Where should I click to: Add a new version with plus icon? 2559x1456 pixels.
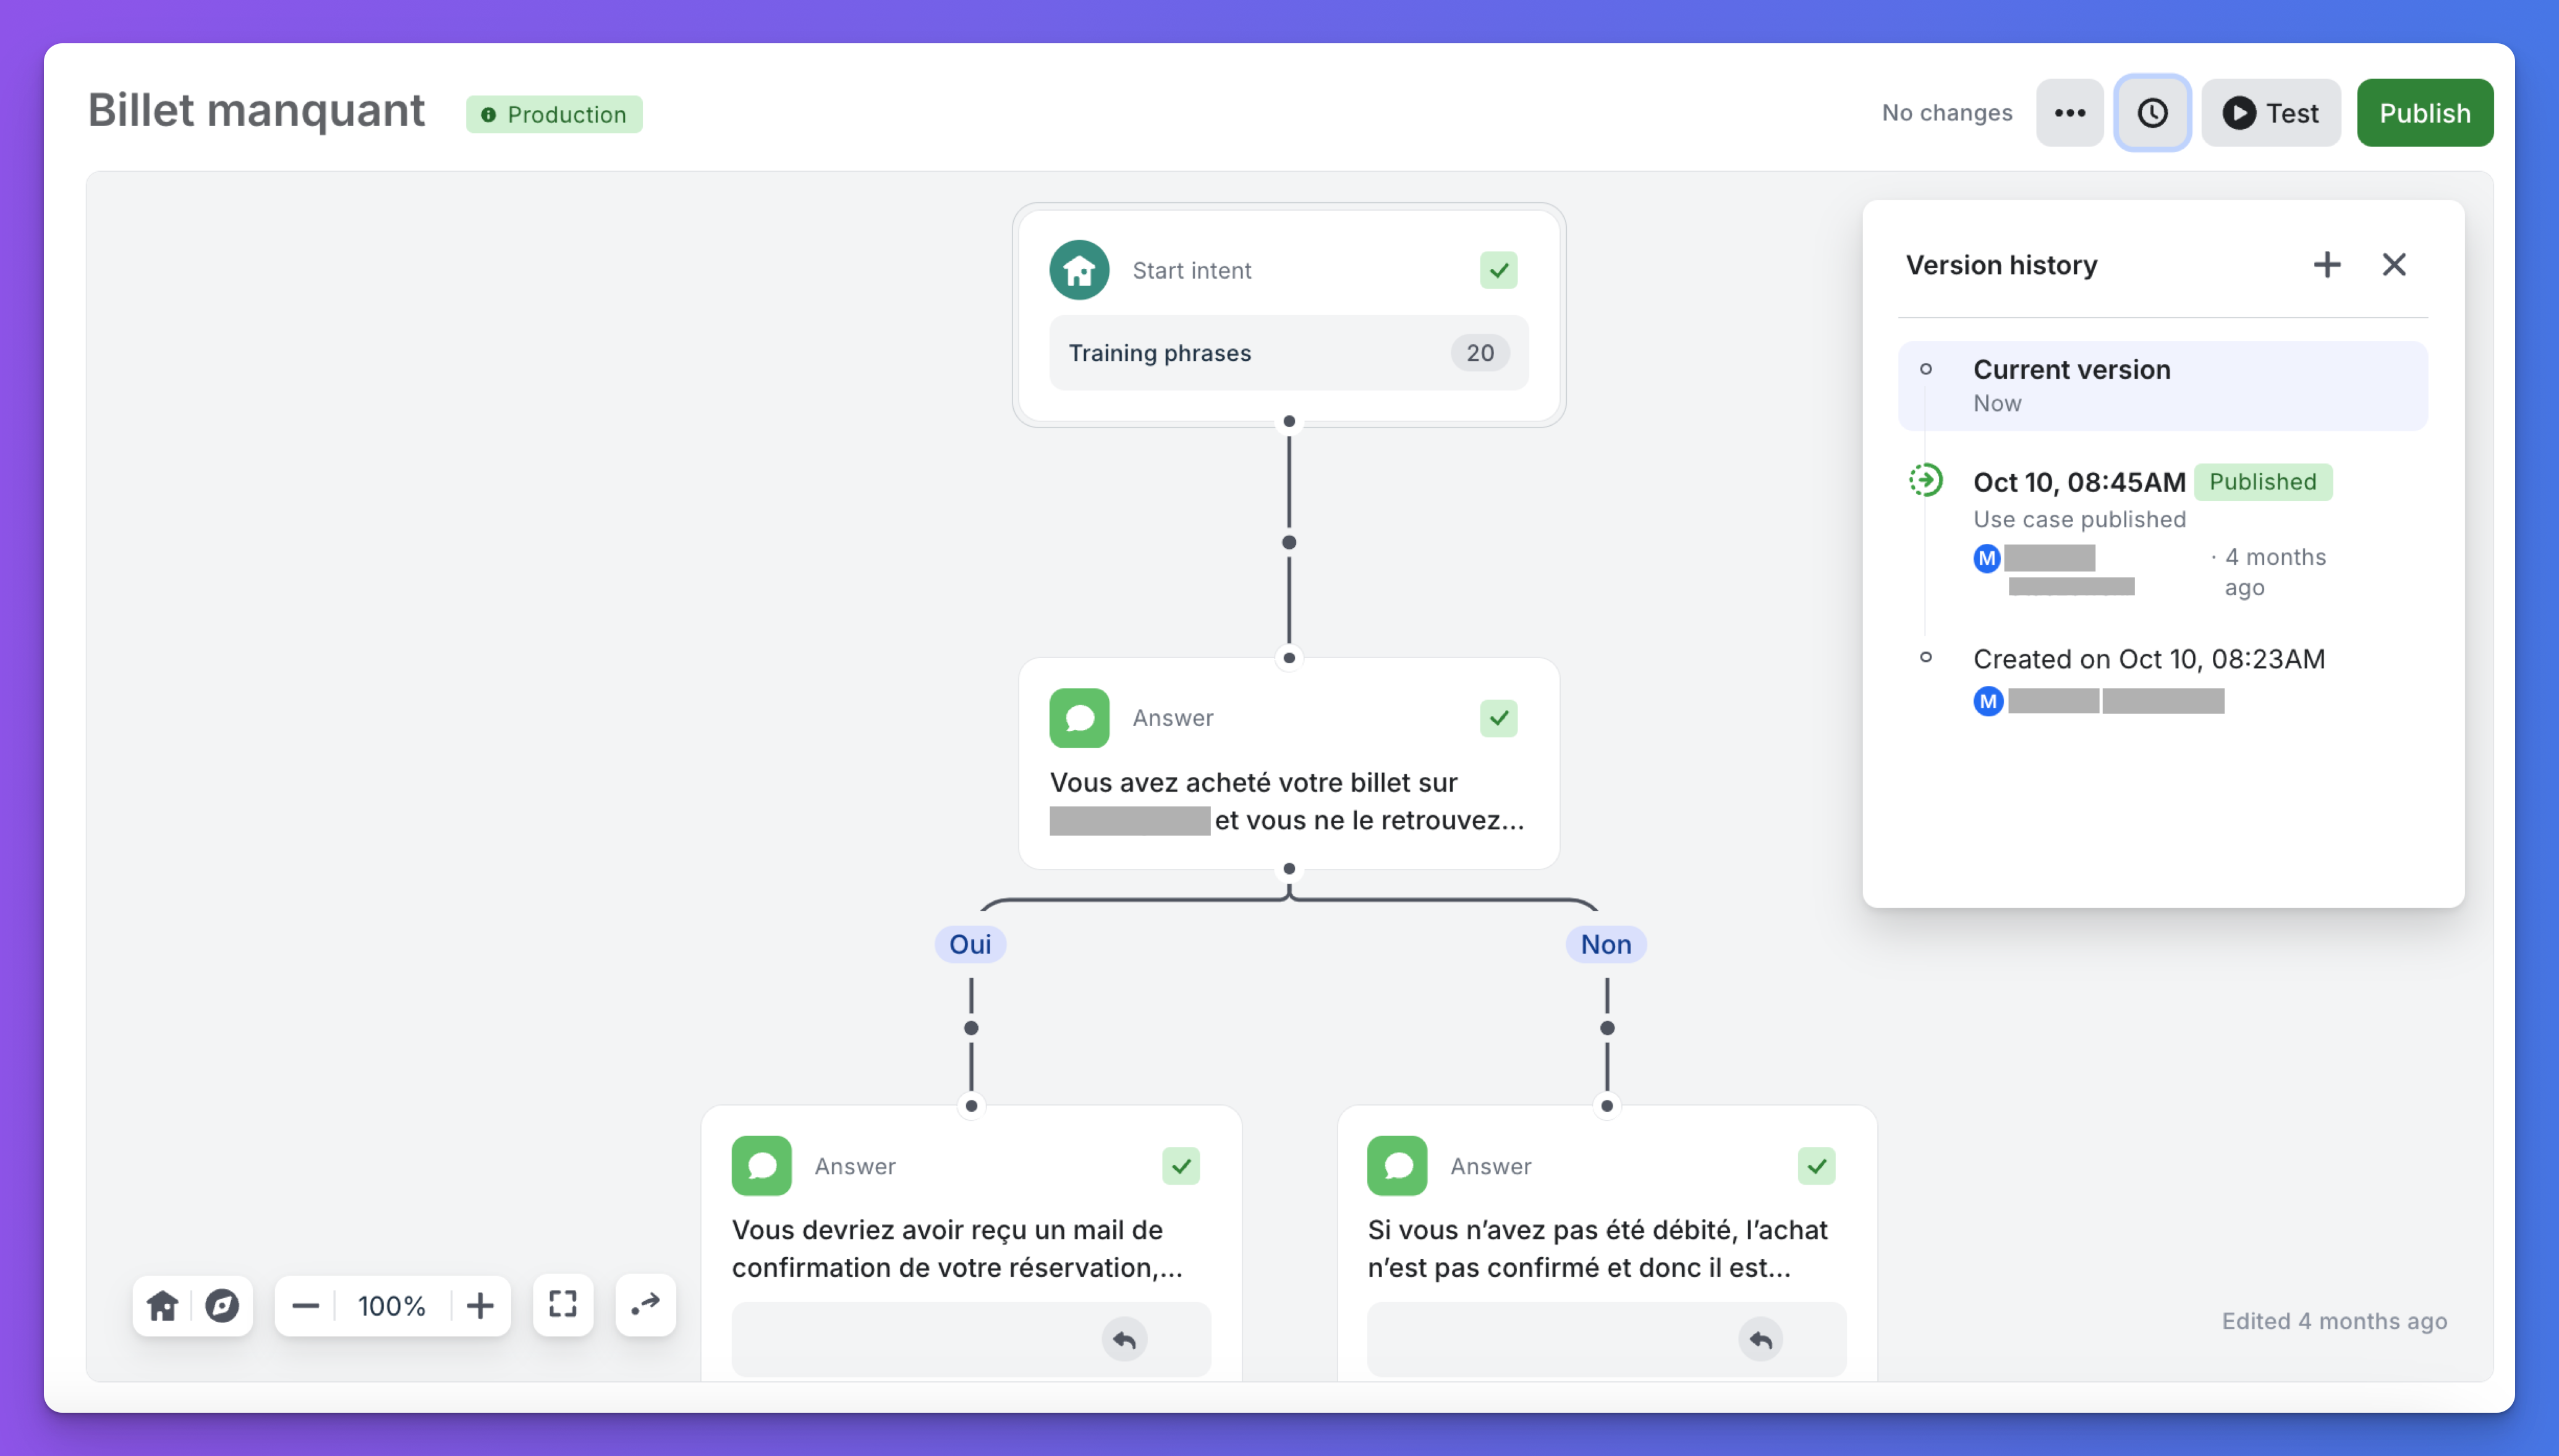(2326, 265)
